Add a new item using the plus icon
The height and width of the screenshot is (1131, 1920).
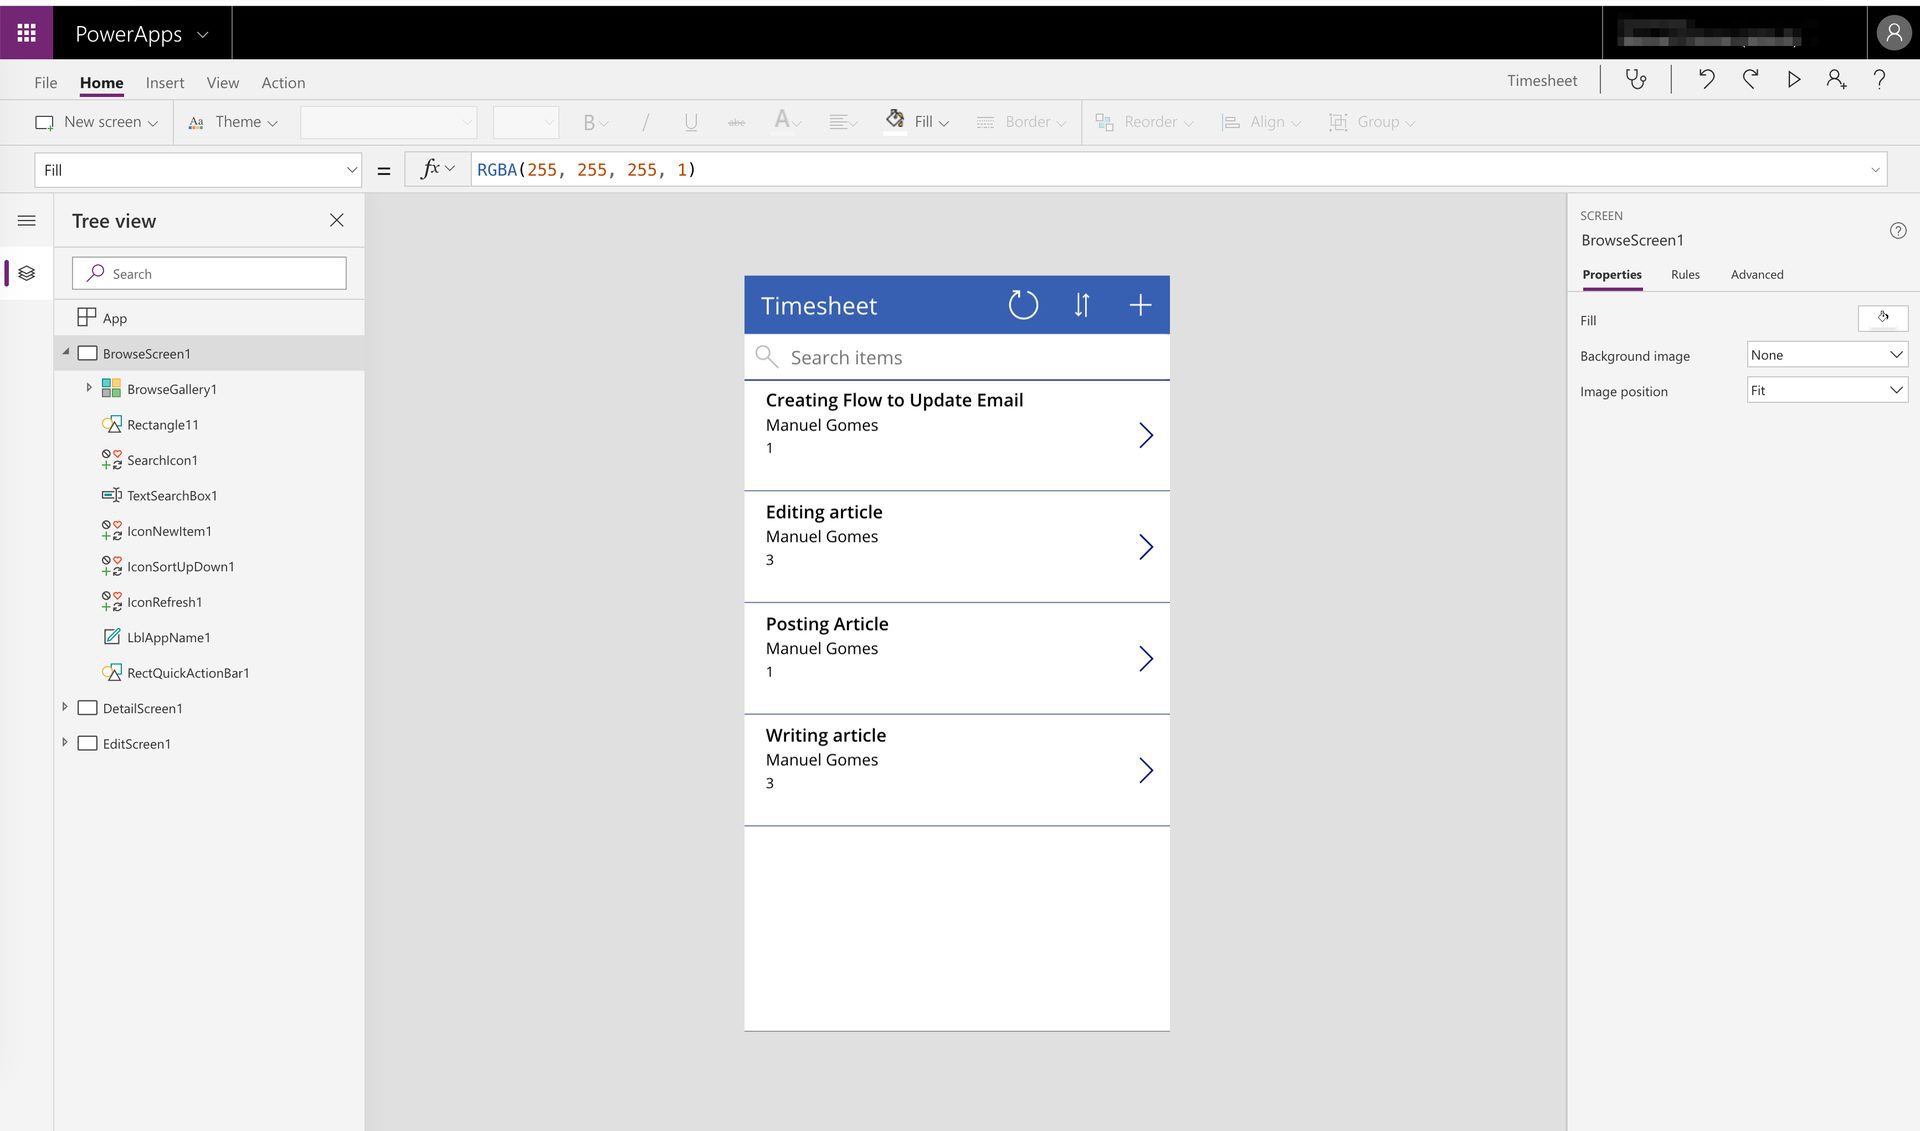tap(1139, 305)
